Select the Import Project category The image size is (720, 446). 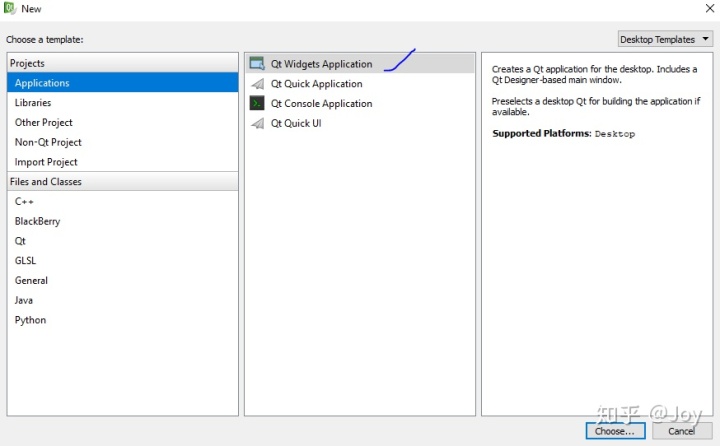(x=123, y=162)
